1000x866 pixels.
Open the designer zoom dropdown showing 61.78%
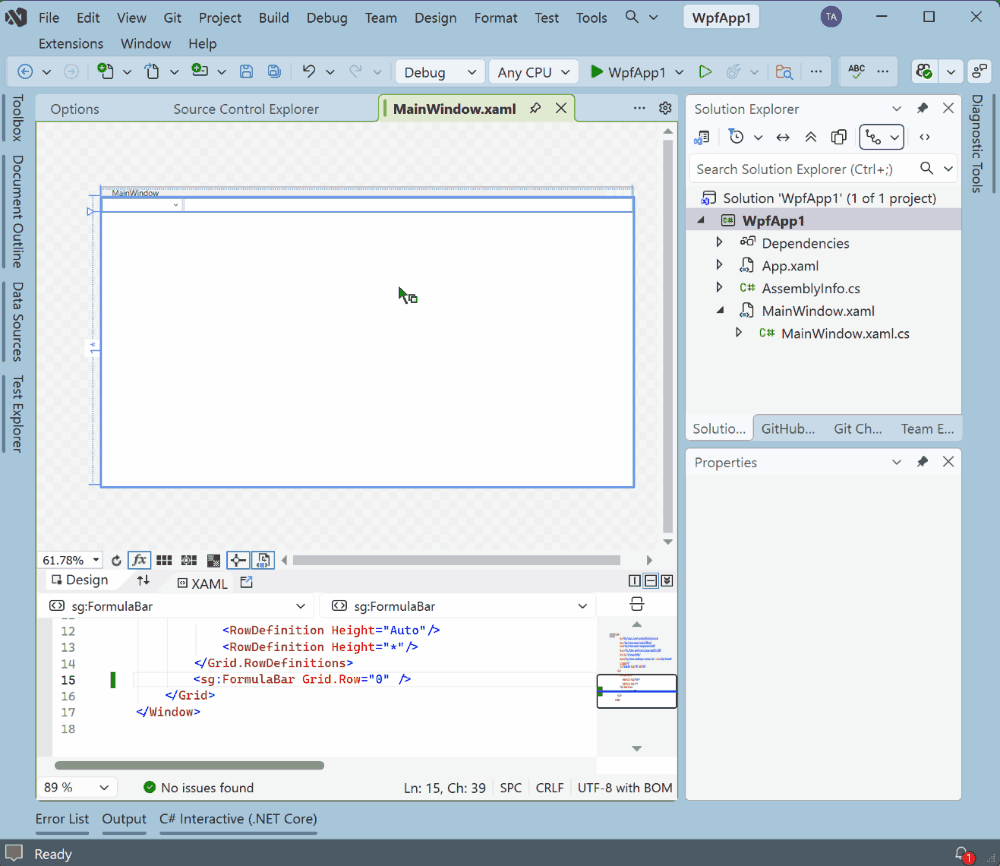pyautogui.click(x=70, y=560)
